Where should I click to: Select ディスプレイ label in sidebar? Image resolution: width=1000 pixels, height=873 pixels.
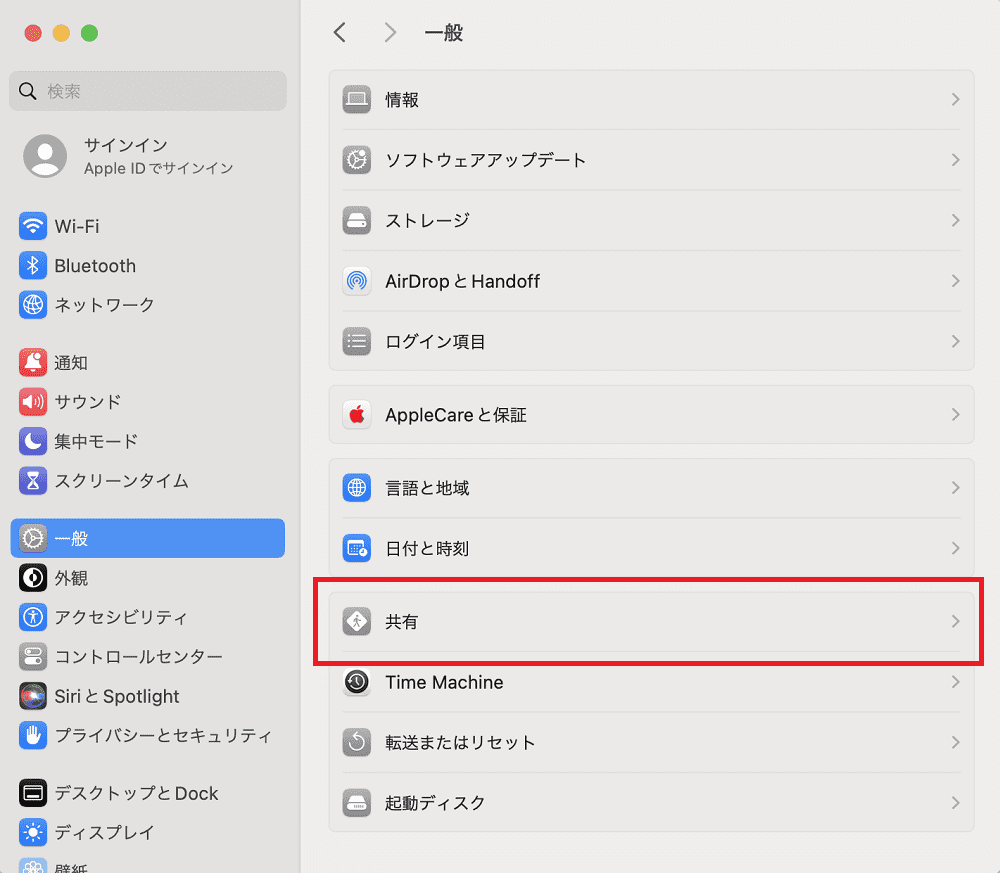(x=104, y=832)
